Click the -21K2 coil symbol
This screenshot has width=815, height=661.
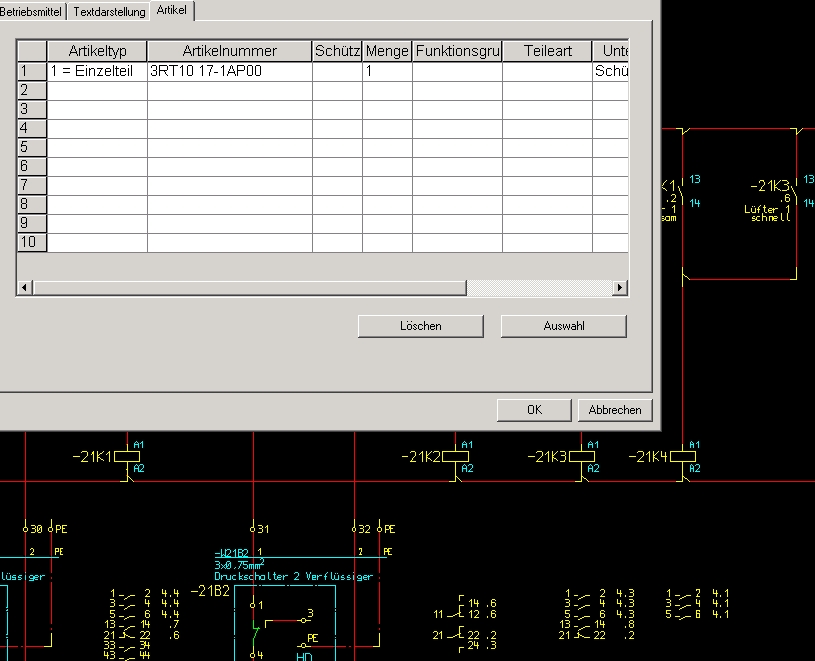tap(455, 456)
